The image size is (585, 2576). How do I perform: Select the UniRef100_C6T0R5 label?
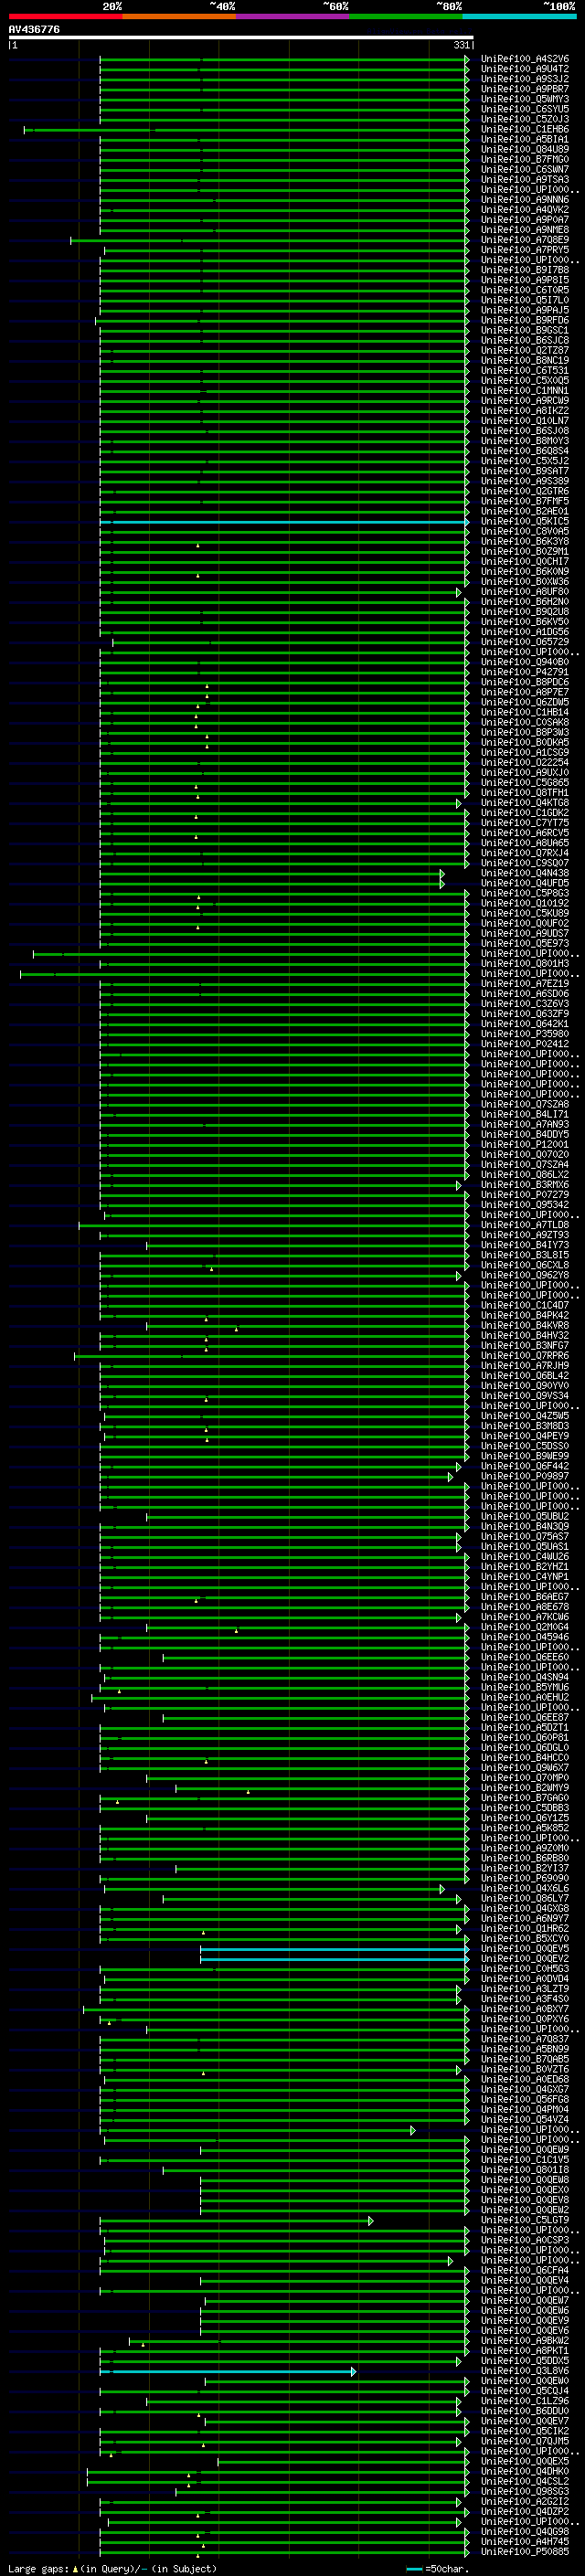(524, 290)
